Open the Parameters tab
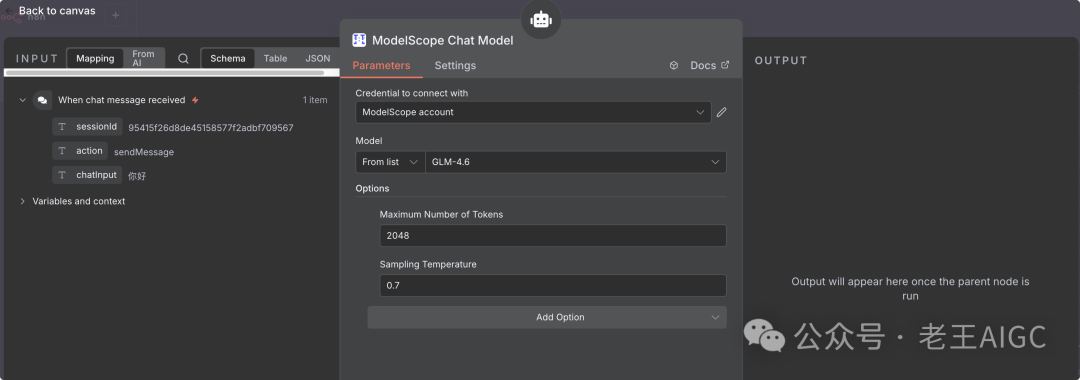Image resolution: width=1080 pixels, height=380 pixels. [381, 65]
